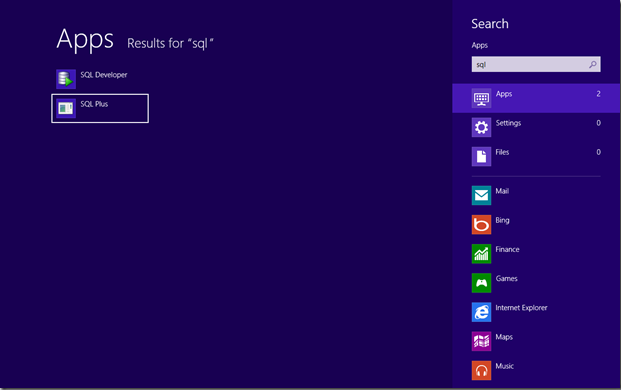
Task: Click the "Apps" category label
Action: tap(504, 94)
